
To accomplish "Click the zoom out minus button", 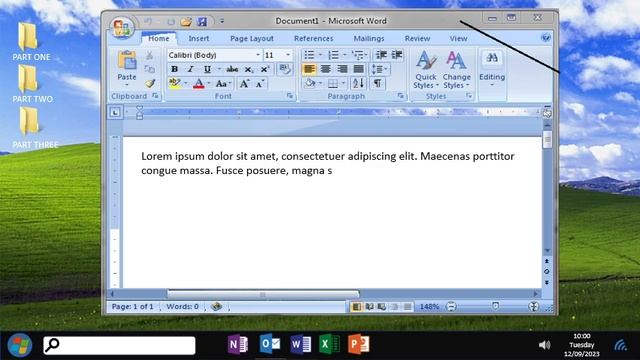I will point(451,307).
